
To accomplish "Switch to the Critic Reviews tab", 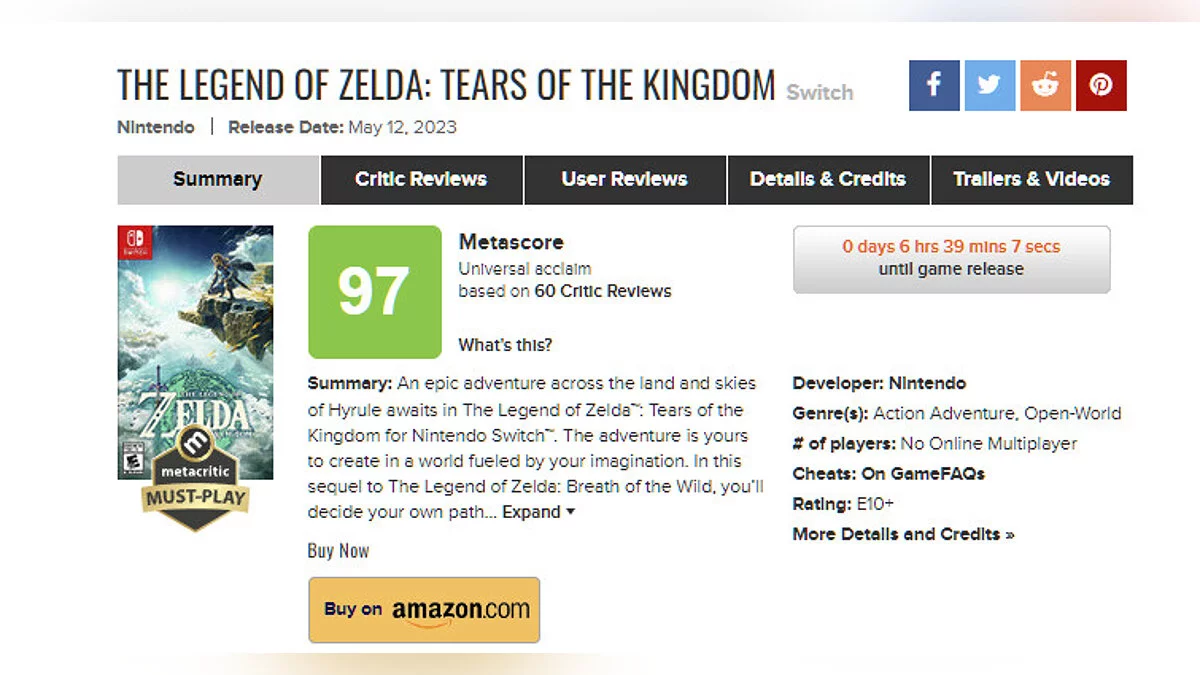I will coord(421,180).
